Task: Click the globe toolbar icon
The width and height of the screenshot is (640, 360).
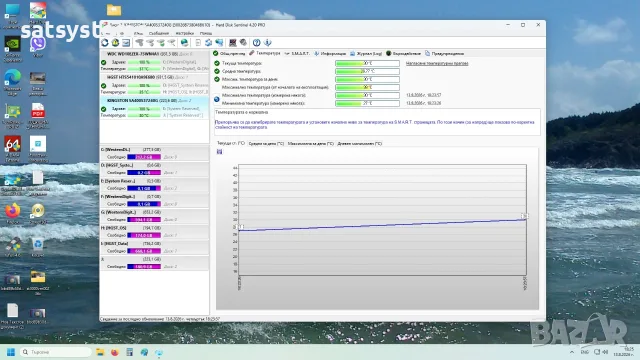Action: pos(184,42)
